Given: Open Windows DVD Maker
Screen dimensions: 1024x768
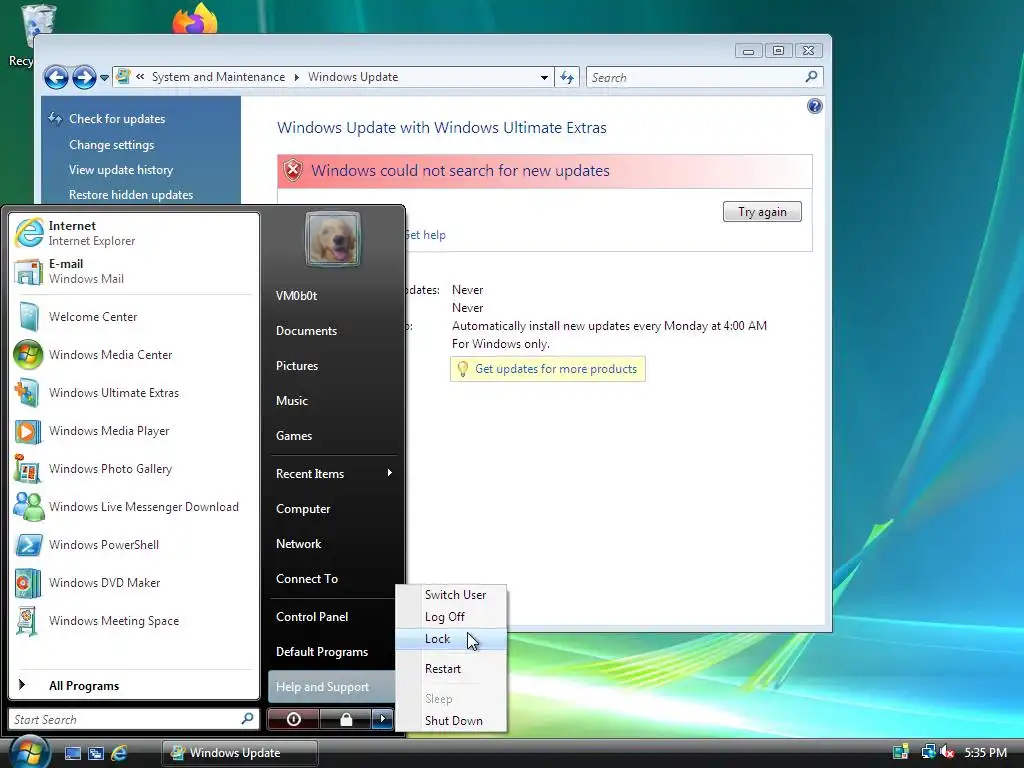Looking at the screenshot, I should click(x=134, y=583).
